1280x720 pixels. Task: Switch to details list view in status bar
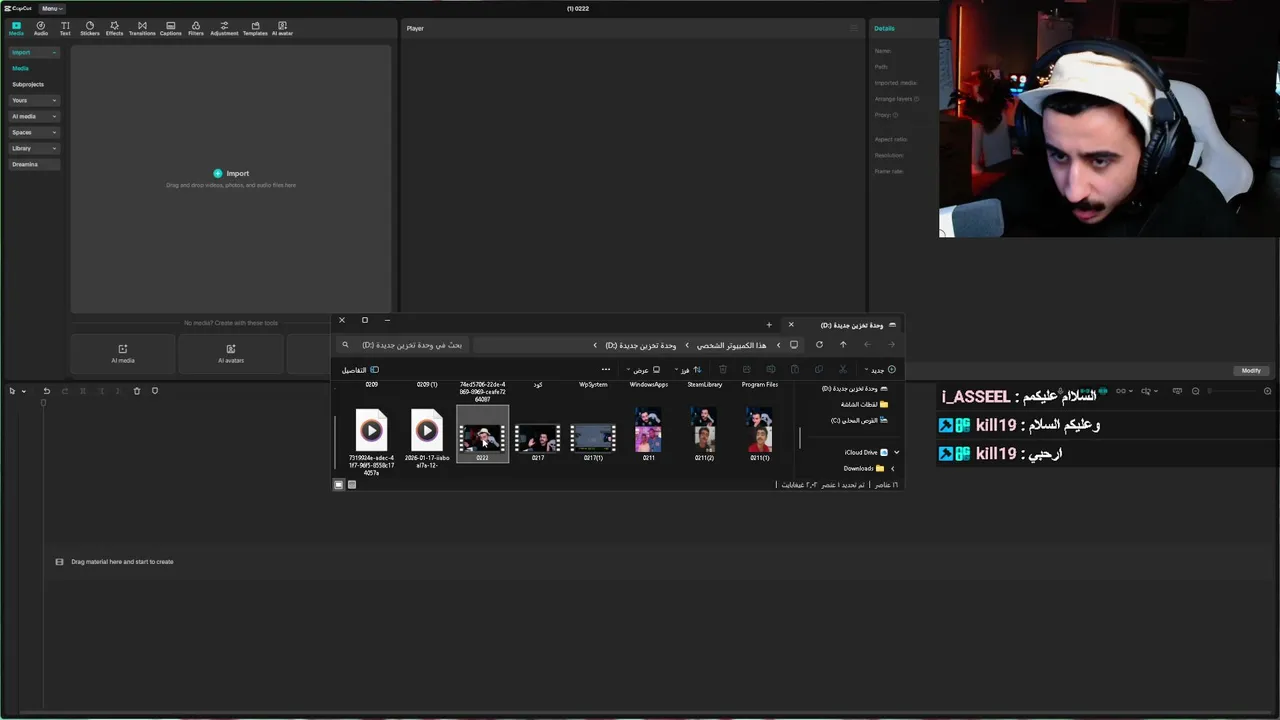352,485
